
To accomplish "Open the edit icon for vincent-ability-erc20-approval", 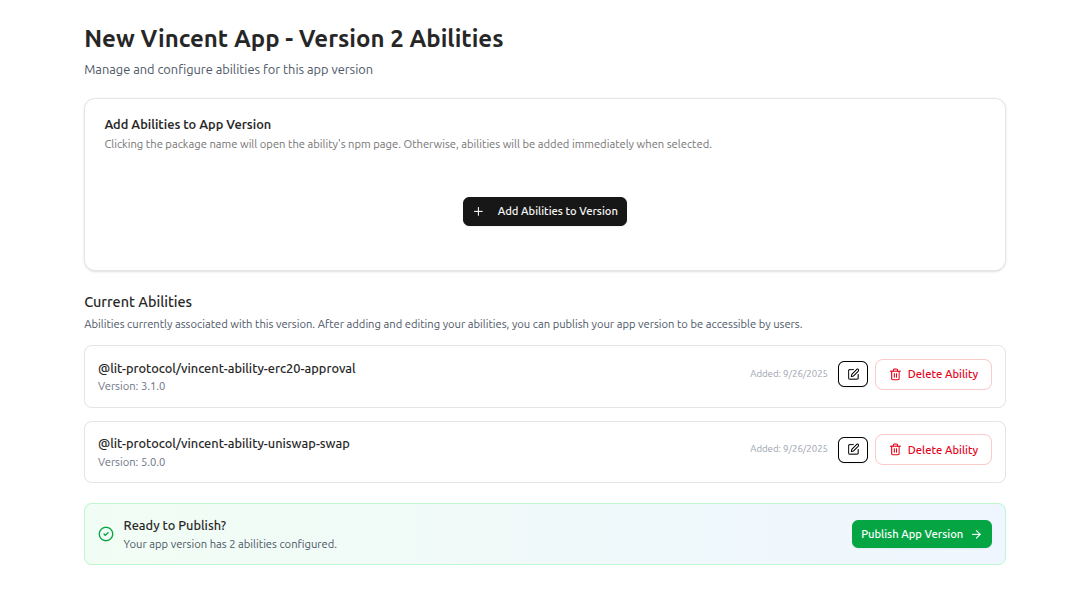I will [852, 374].
